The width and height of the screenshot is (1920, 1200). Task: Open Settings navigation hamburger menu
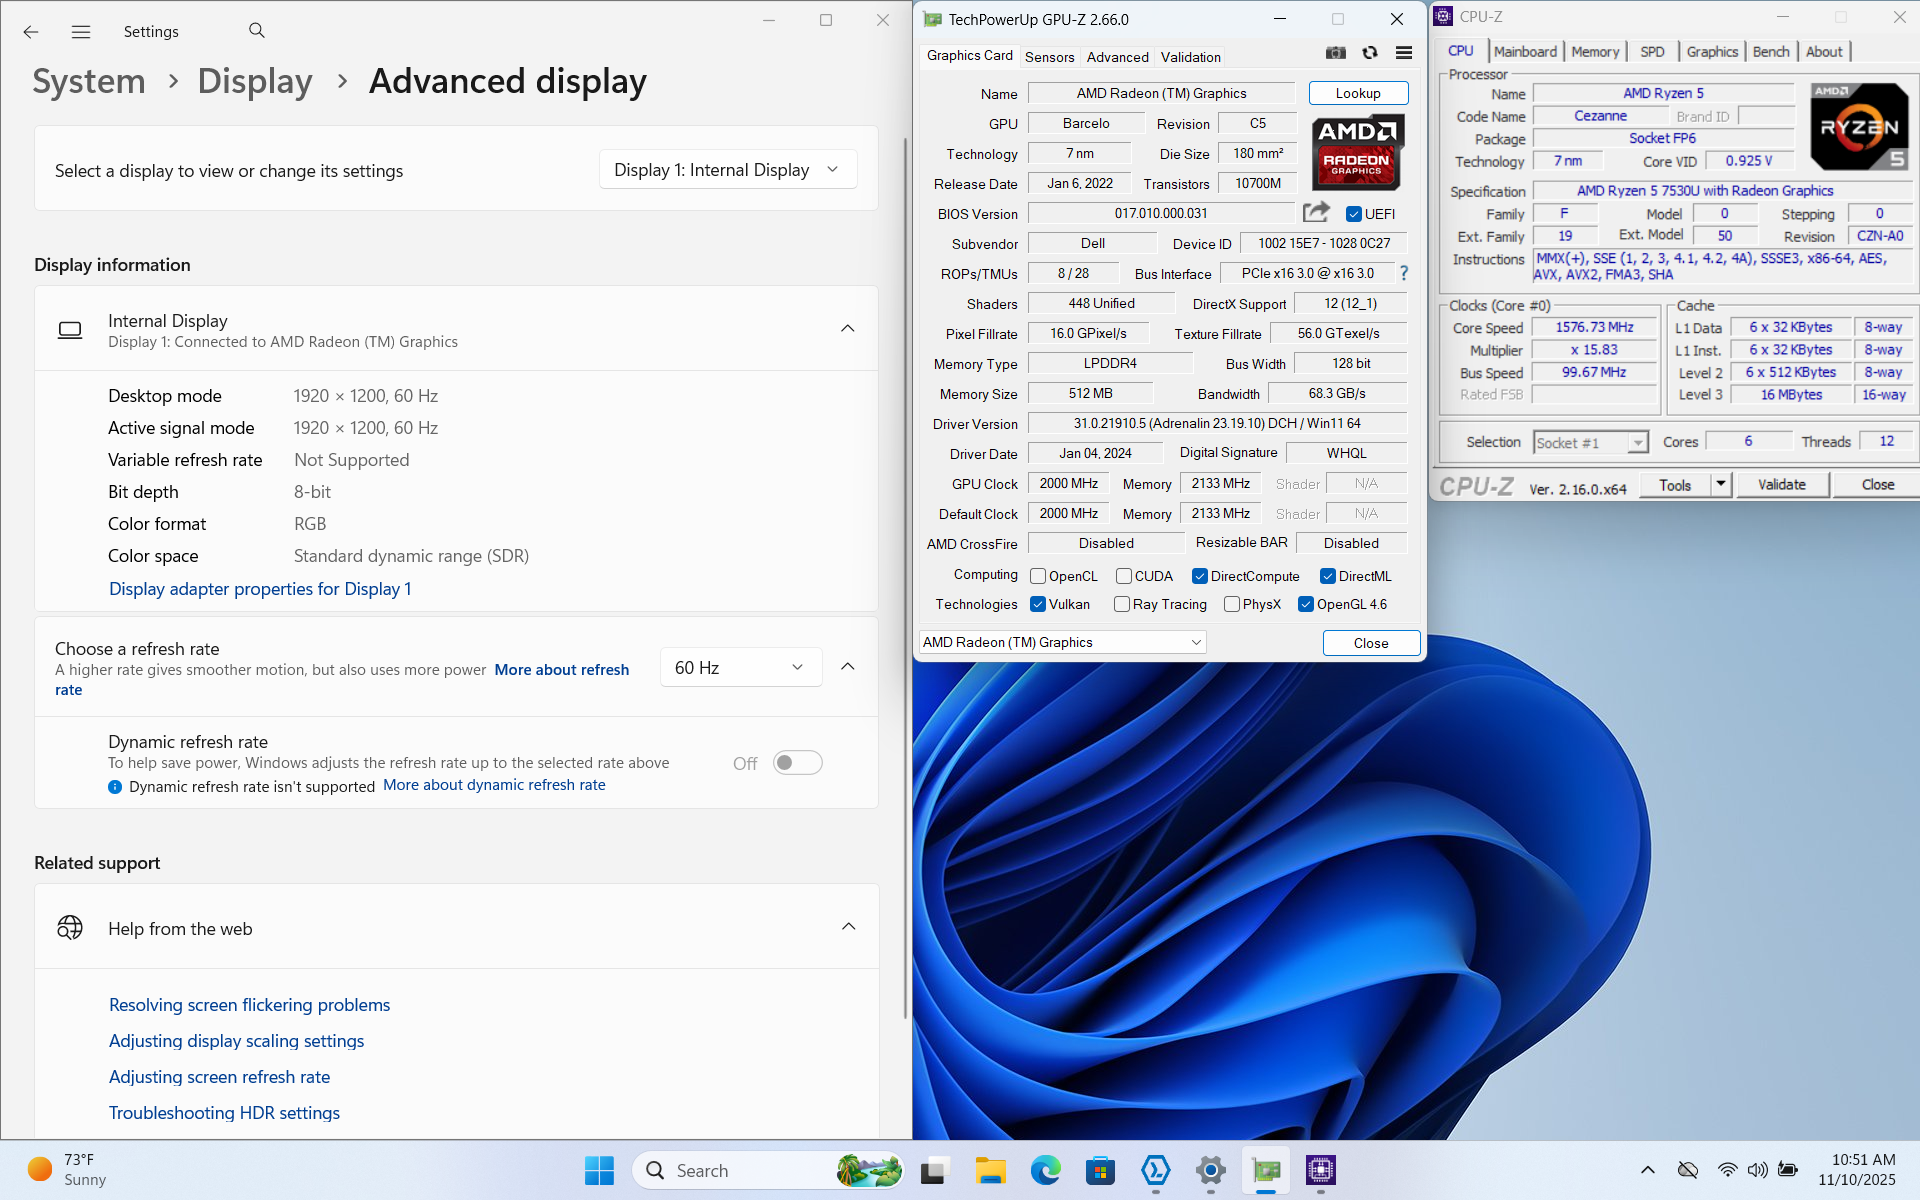pyautogui.click(x=81, y=32)
